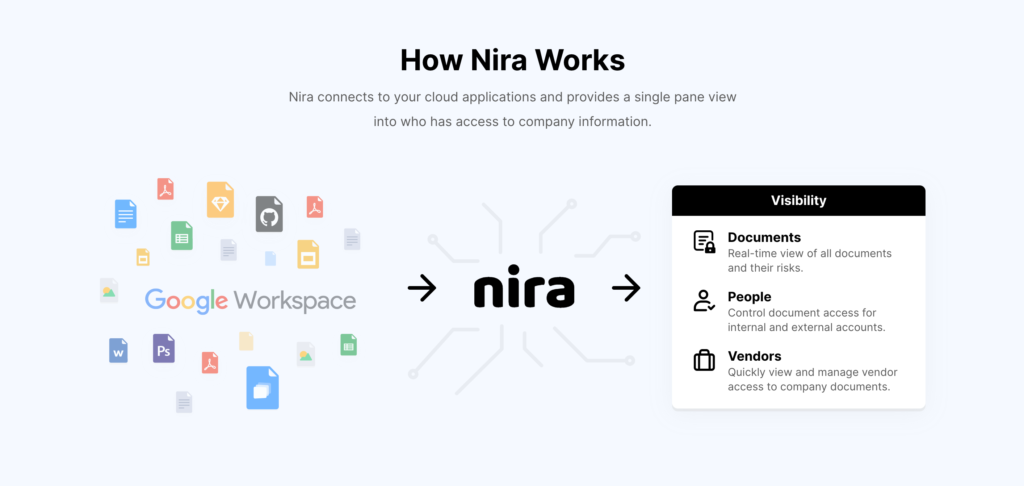This screenshot has width=1024, height=486.
Task: Click the arrow between Google Workspace and nira
Action: (x=422, y=289)
